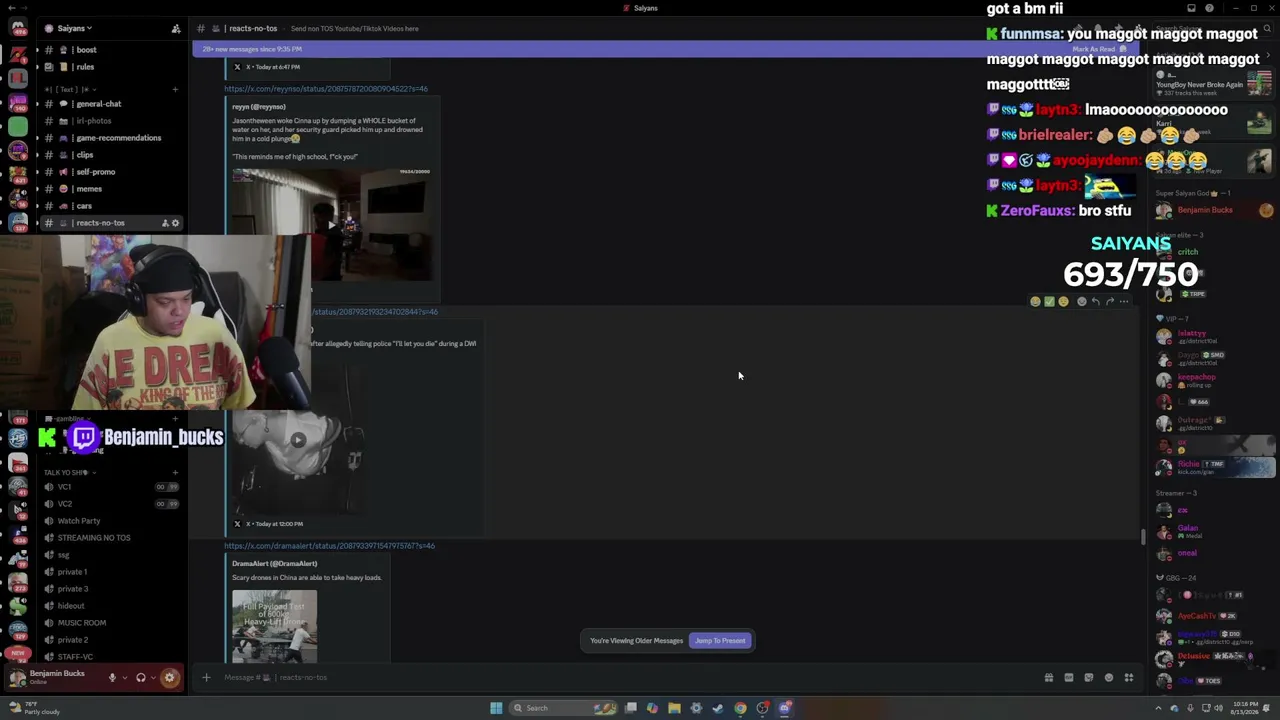Open the invite people icon beside Saiyans
This screenshot has width=1280, height=720.
(x=176, y=29)
